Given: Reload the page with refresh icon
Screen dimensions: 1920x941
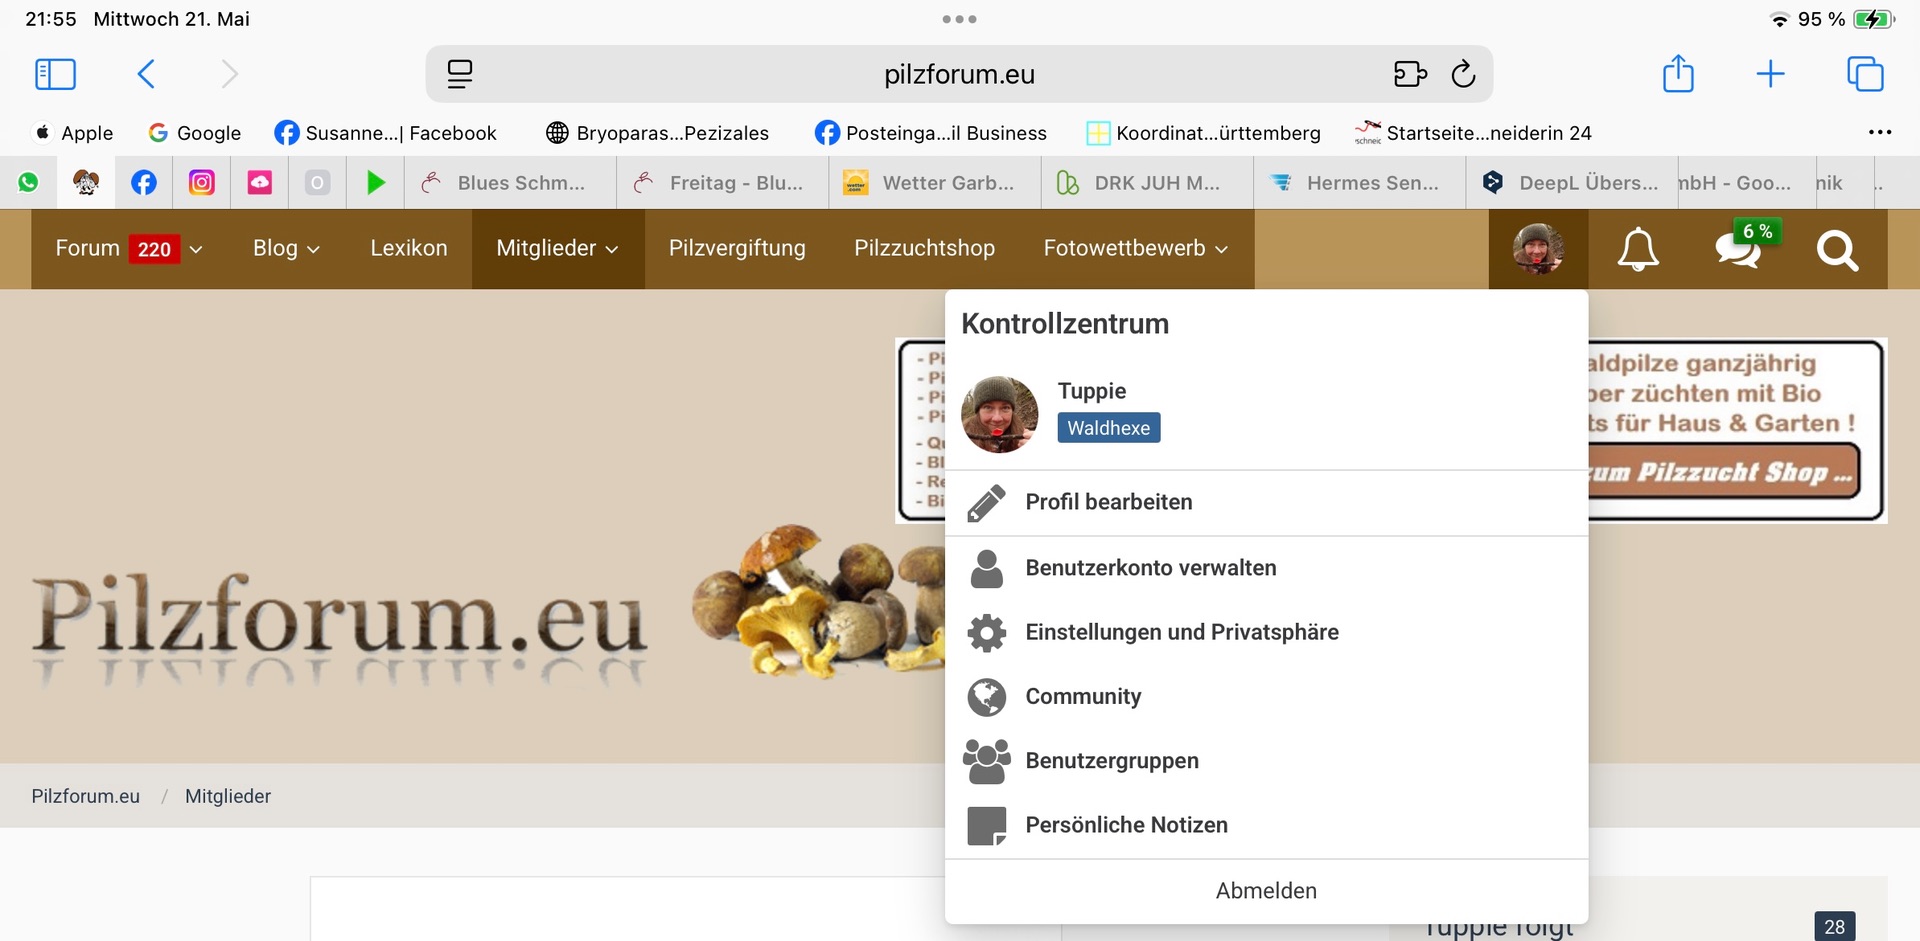Looking at the screenshot, I should 1463,74.
